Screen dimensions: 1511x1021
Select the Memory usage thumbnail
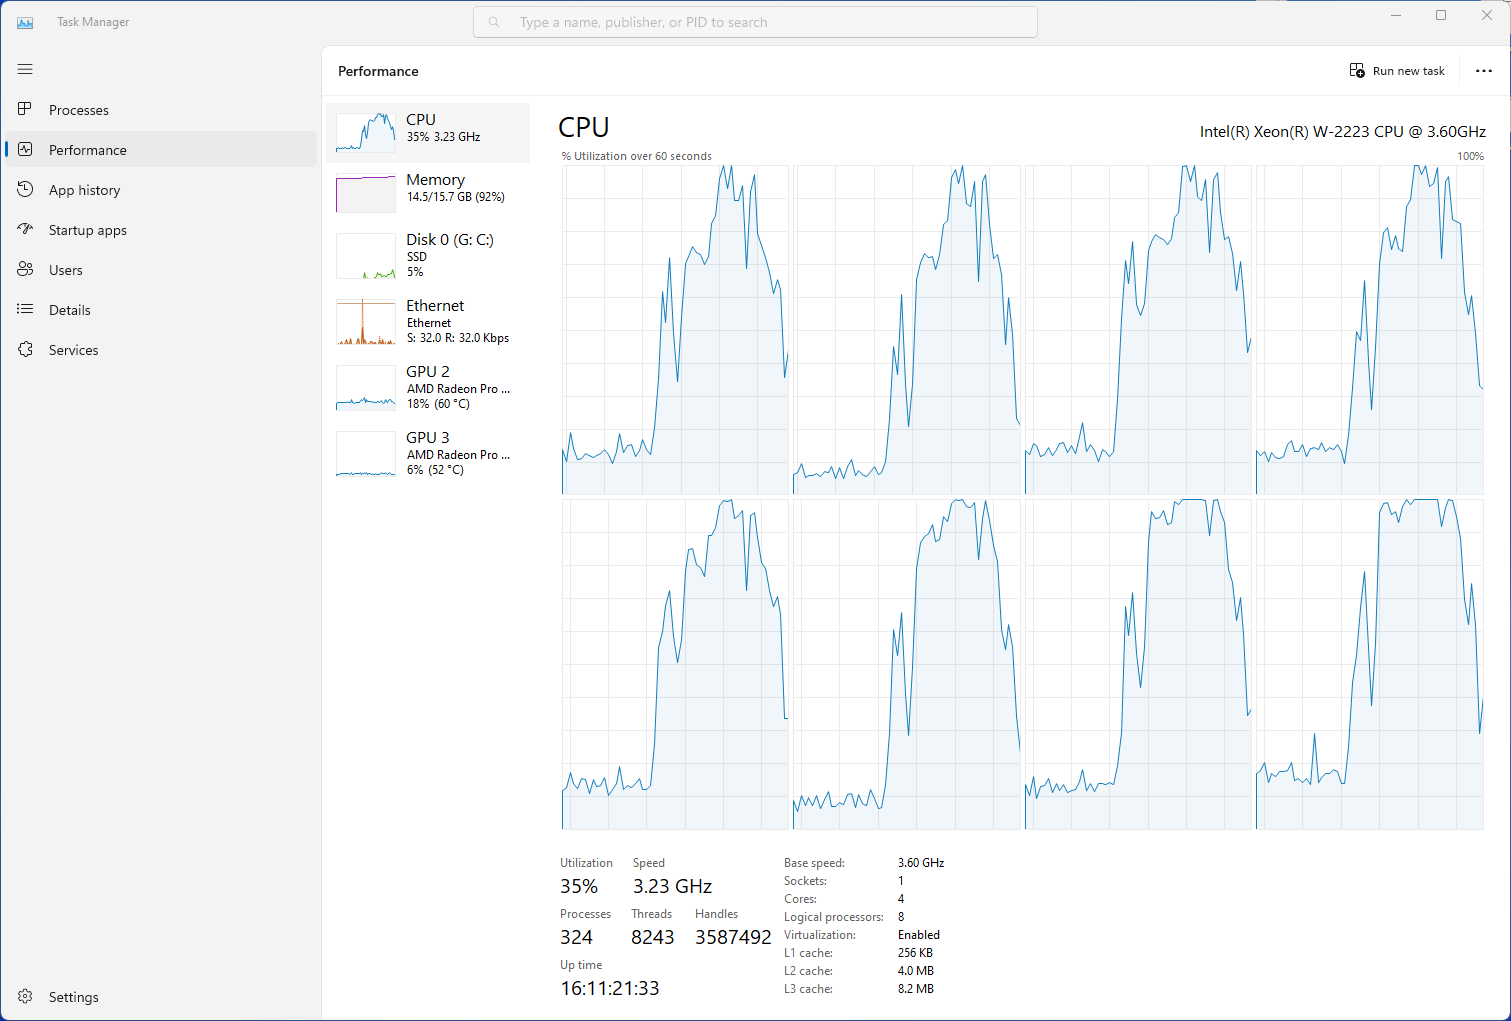pos(366,193)
